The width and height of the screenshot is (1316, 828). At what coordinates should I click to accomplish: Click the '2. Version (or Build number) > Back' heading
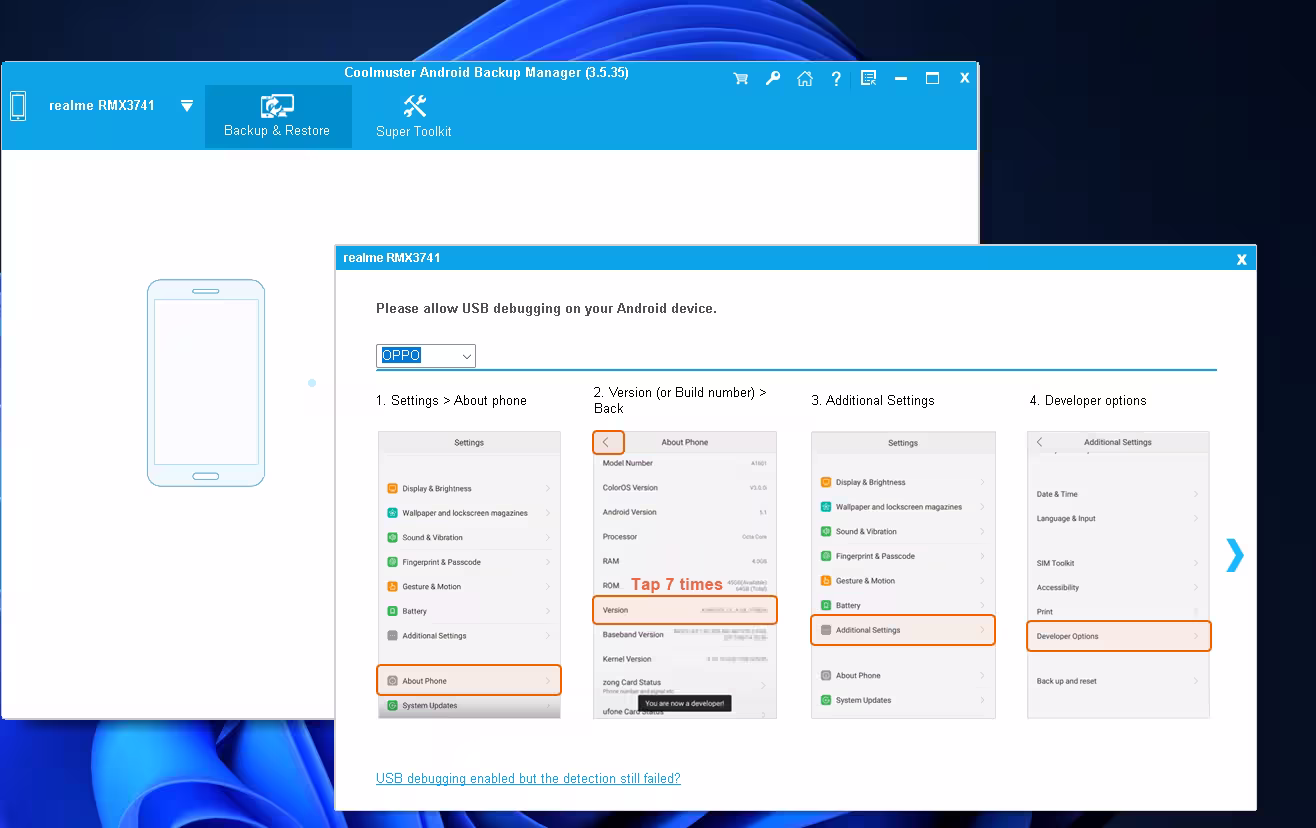680,400
